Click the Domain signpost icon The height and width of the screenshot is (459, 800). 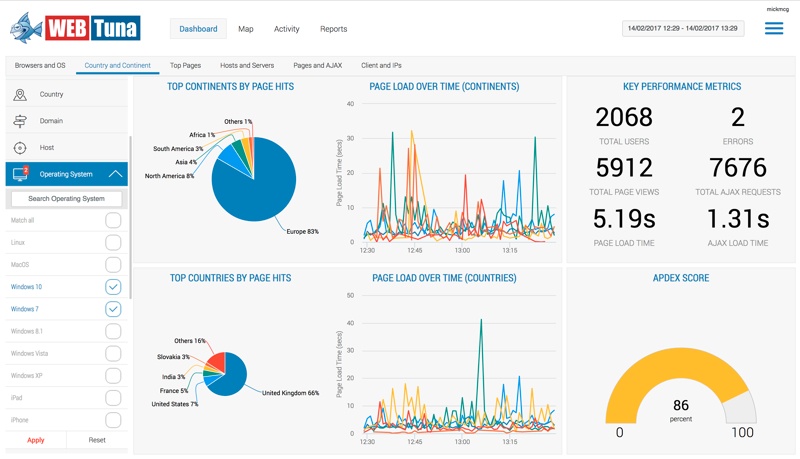click(20, 121)
